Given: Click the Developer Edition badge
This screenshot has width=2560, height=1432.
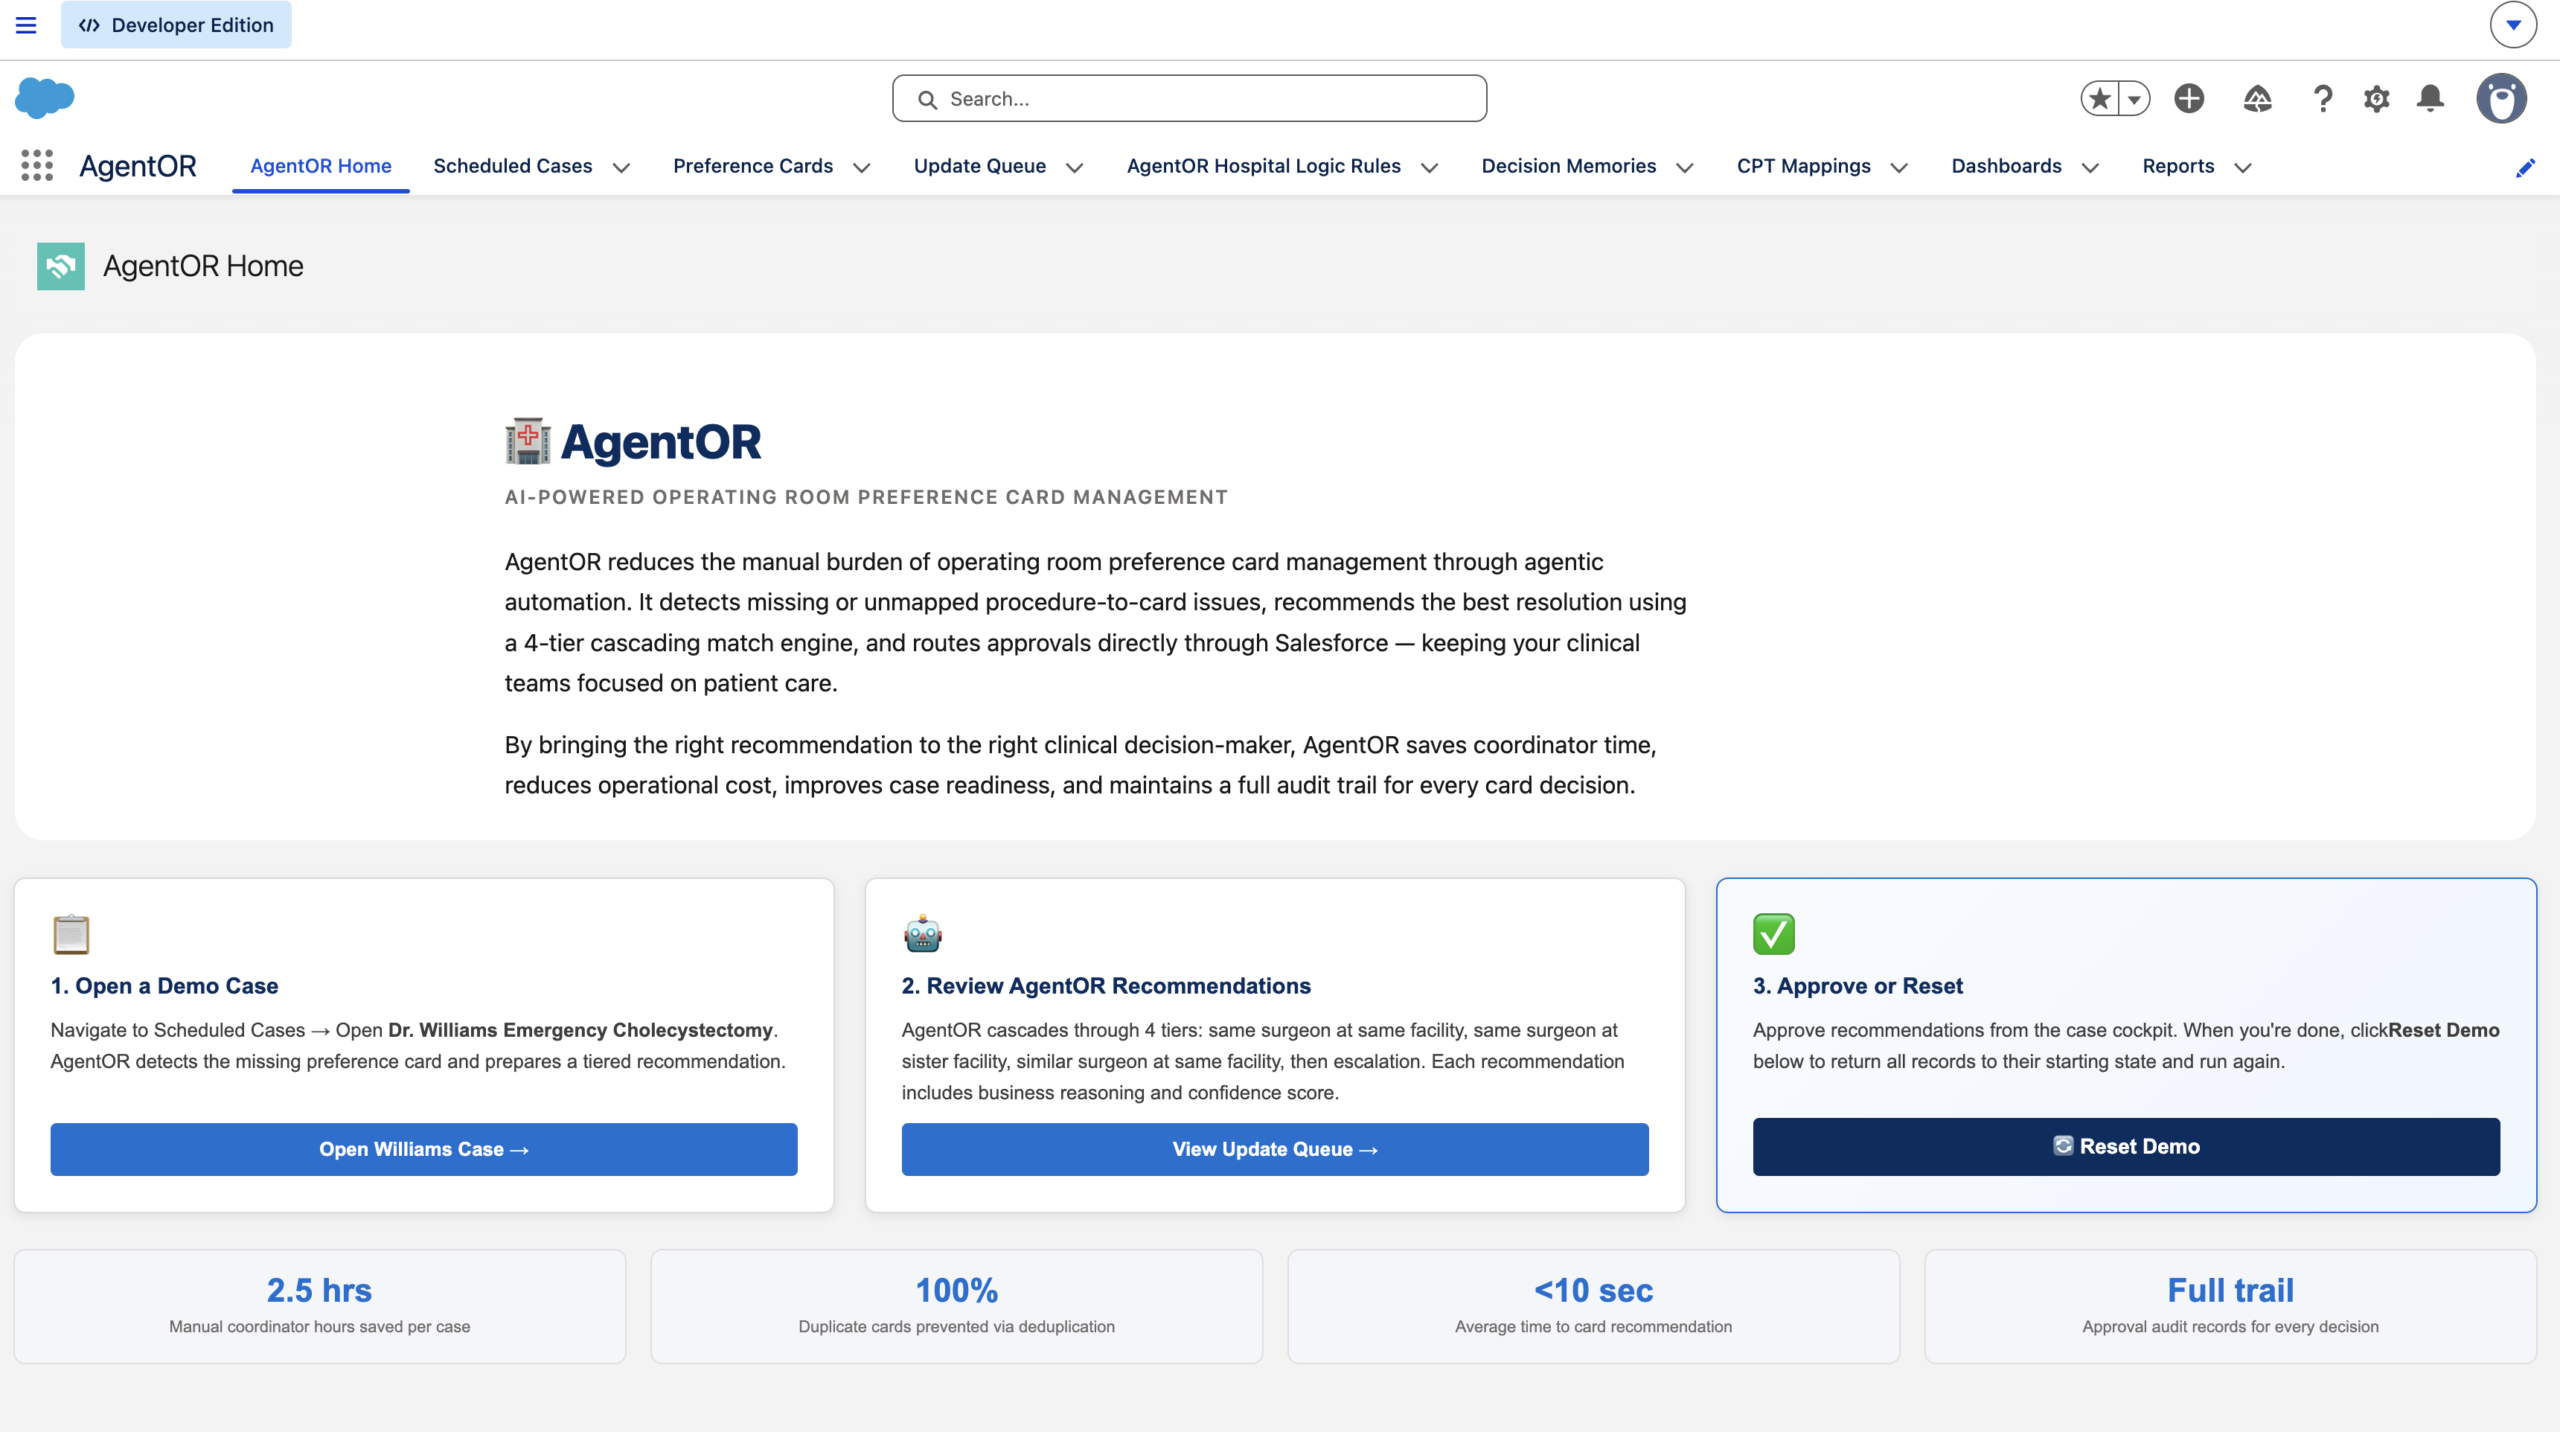Looking at the screenshot, I should [x=176, y=25].
